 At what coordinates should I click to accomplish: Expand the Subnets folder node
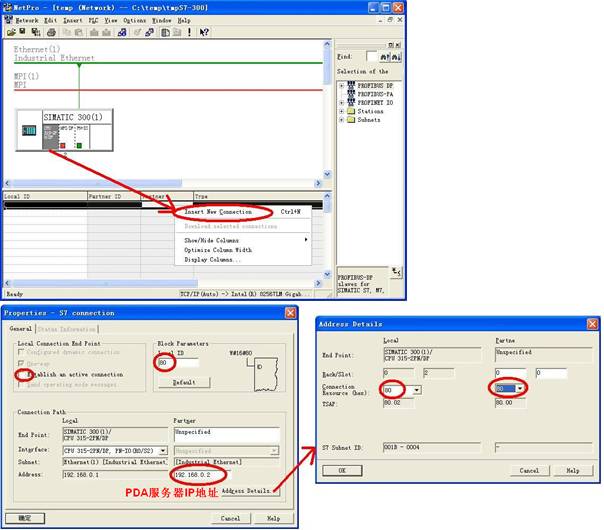(x=341, y=120)
